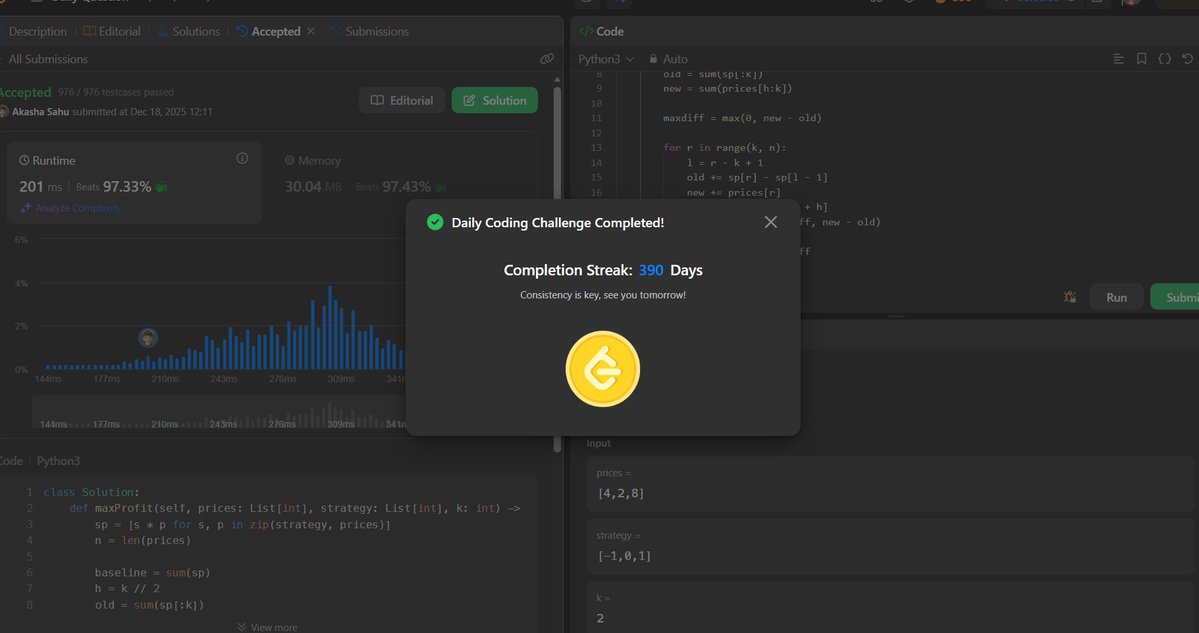
Task: Click the user avatar marker on the runtime chart
Action: (x=148, y=337)
